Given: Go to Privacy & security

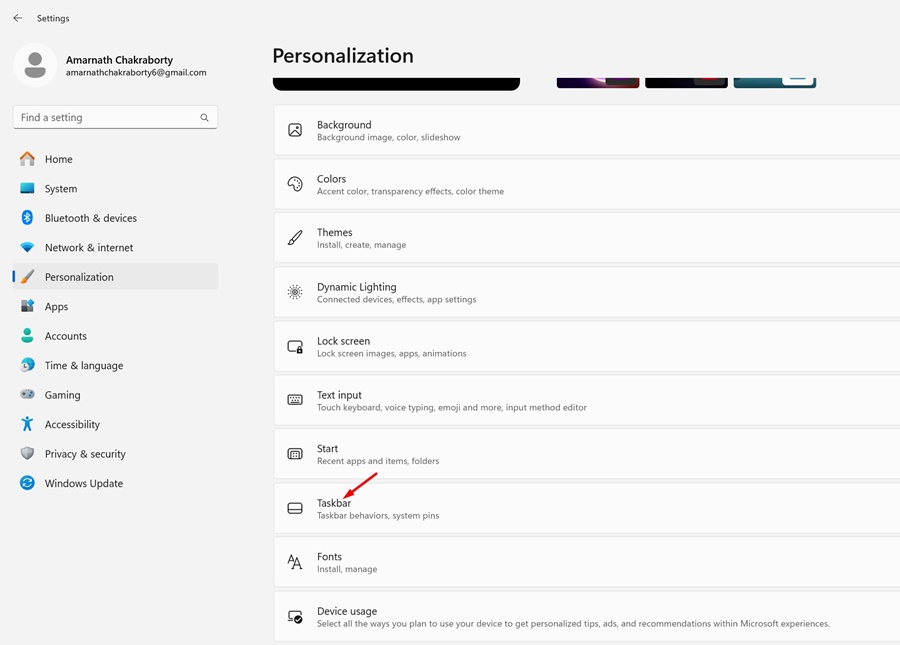Looking at the screenshot, I should [115, 454].
